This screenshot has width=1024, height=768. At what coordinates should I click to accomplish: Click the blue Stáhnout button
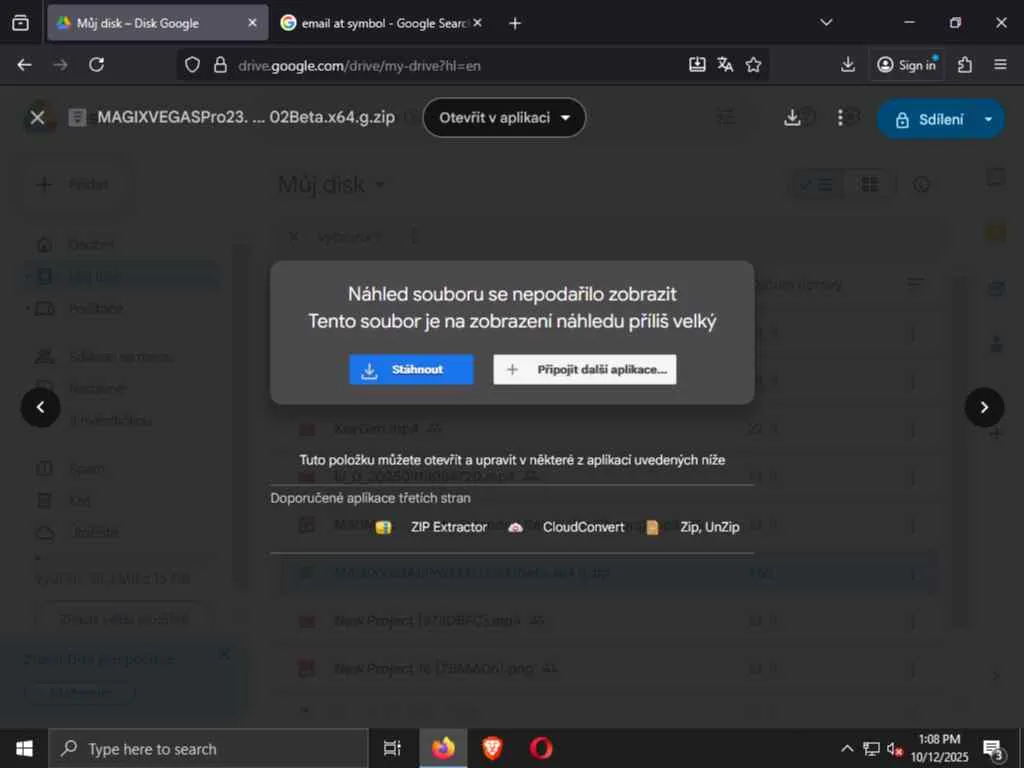(x=411, y=370)
